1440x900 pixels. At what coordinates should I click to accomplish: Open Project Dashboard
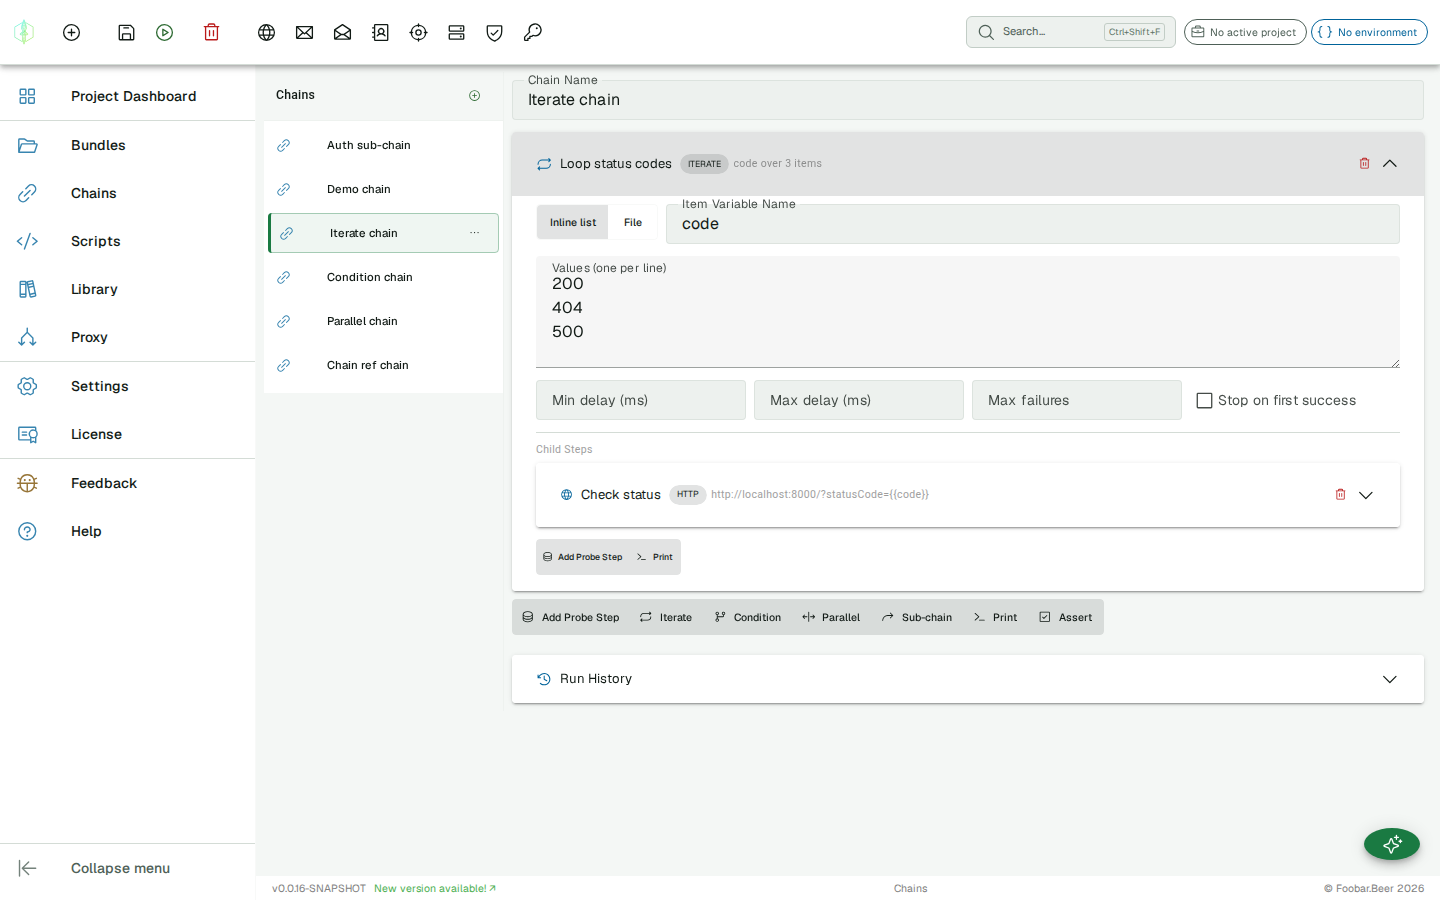pyautogui.click(x=128, y=96)
